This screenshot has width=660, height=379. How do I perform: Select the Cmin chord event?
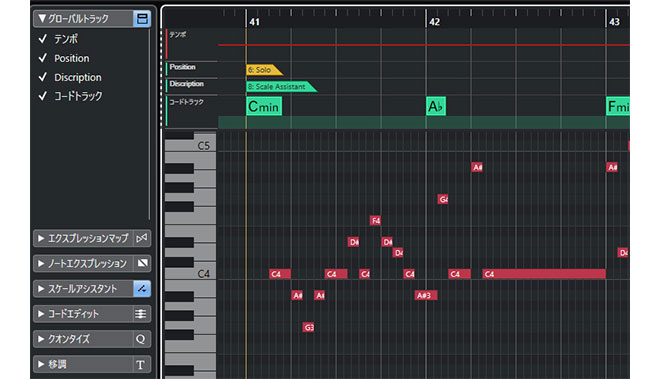264,106
